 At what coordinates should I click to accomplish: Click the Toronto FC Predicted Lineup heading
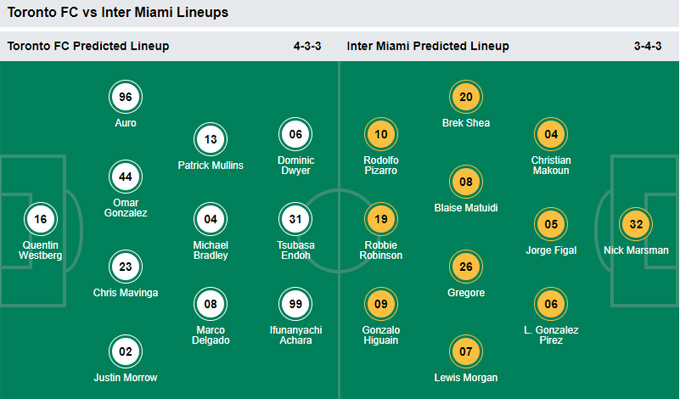[x=88, y=46]
